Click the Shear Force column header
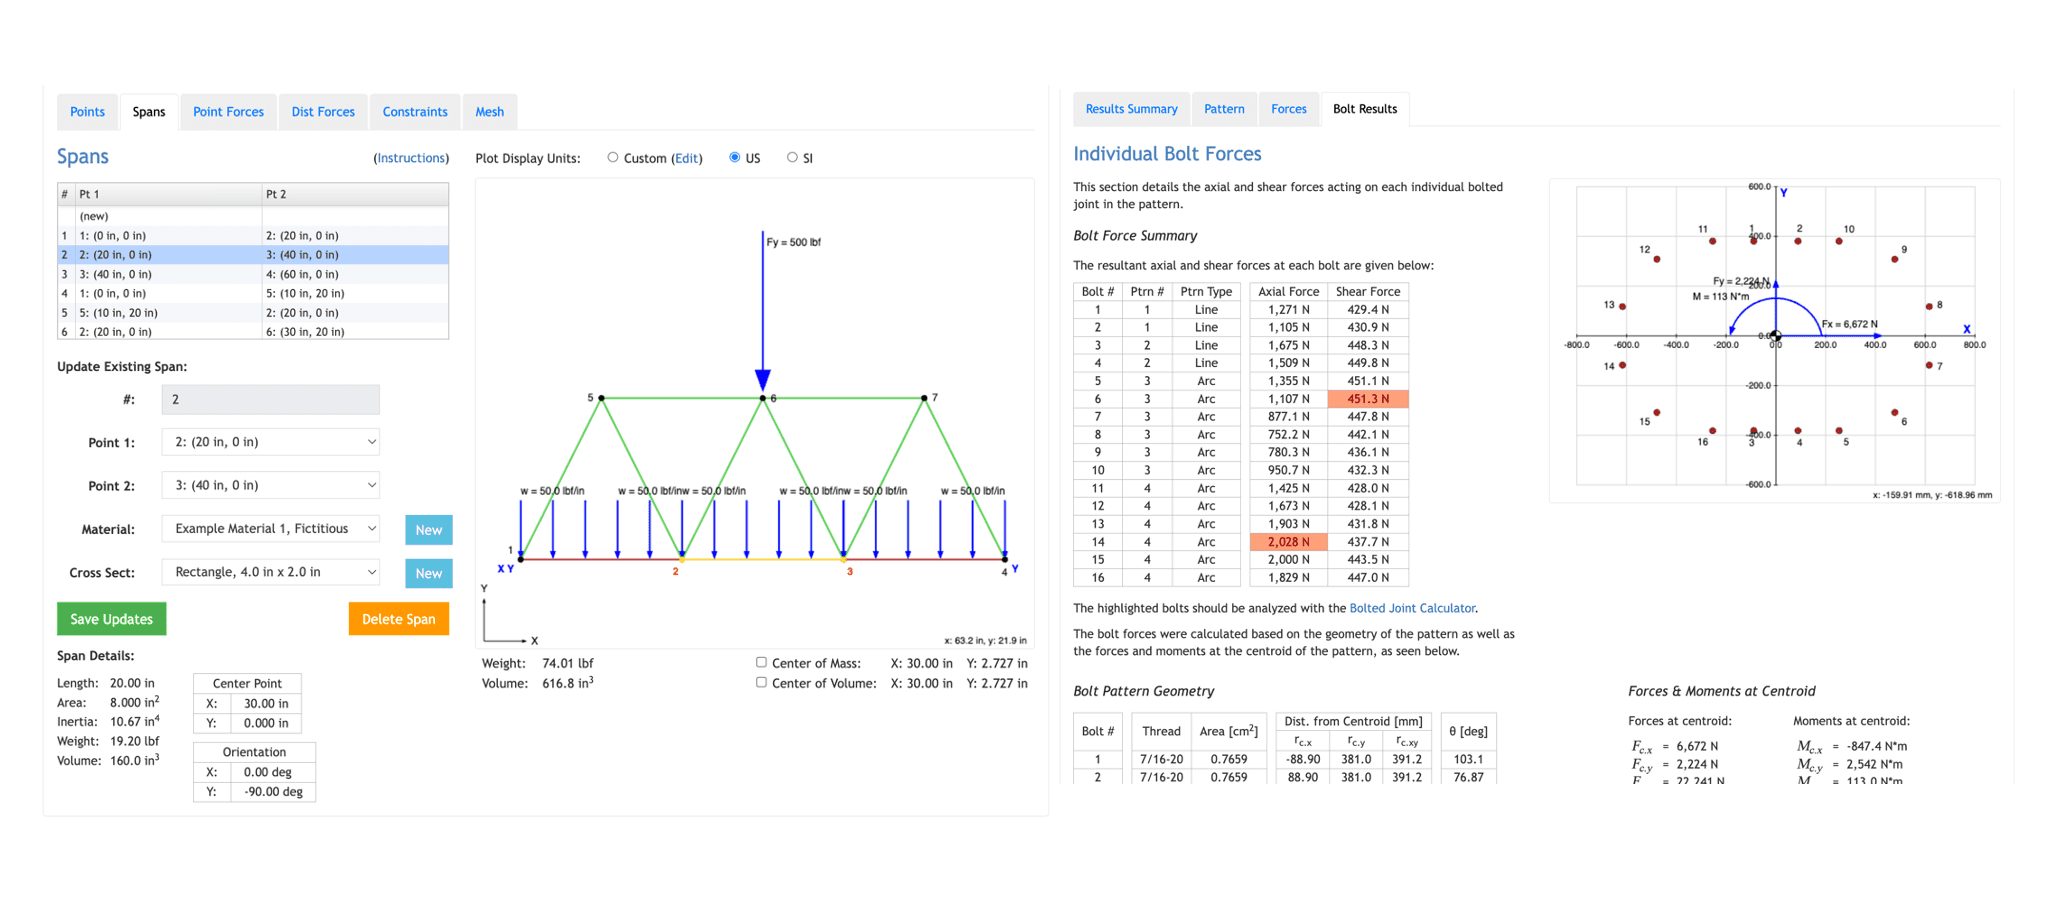The height and width of the screenshot is (907, 2048). (x=1368, y=292)
